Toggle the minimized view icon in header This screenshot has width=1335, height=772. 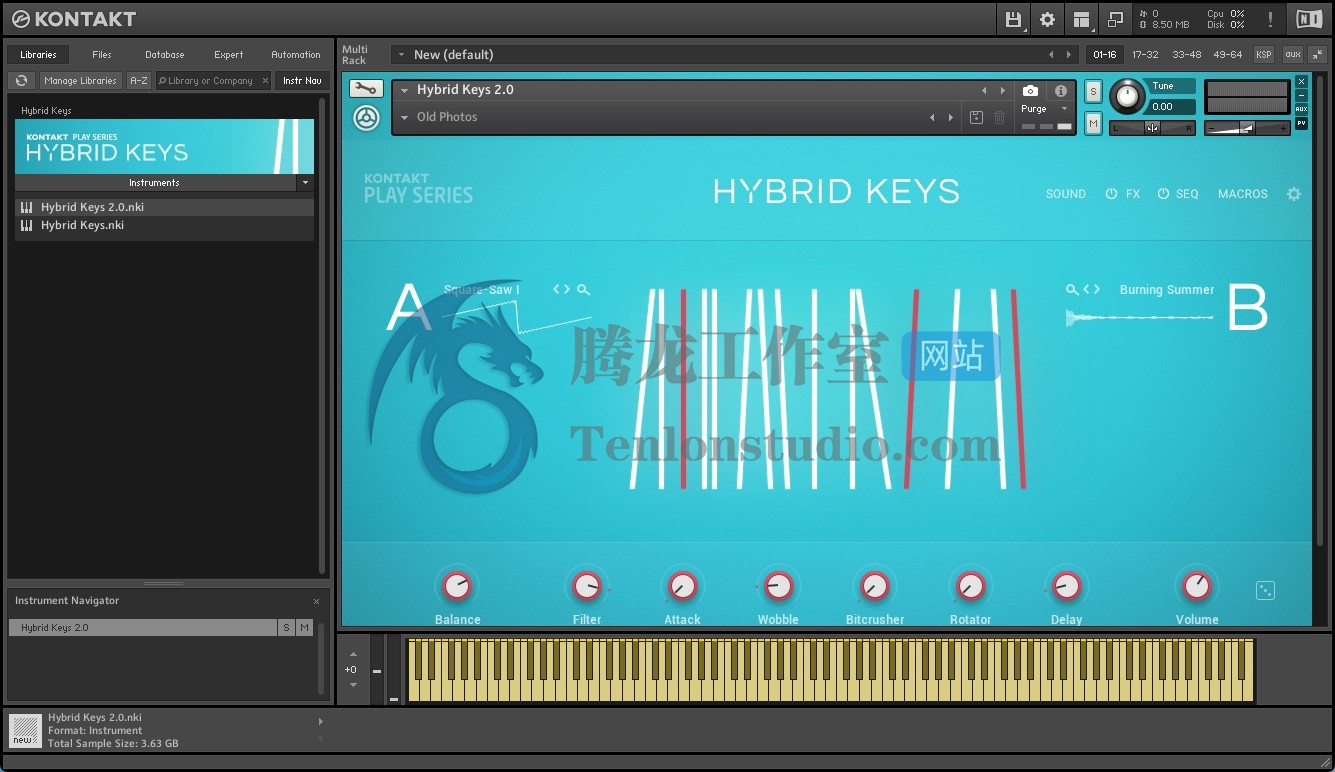[1115, 19]
